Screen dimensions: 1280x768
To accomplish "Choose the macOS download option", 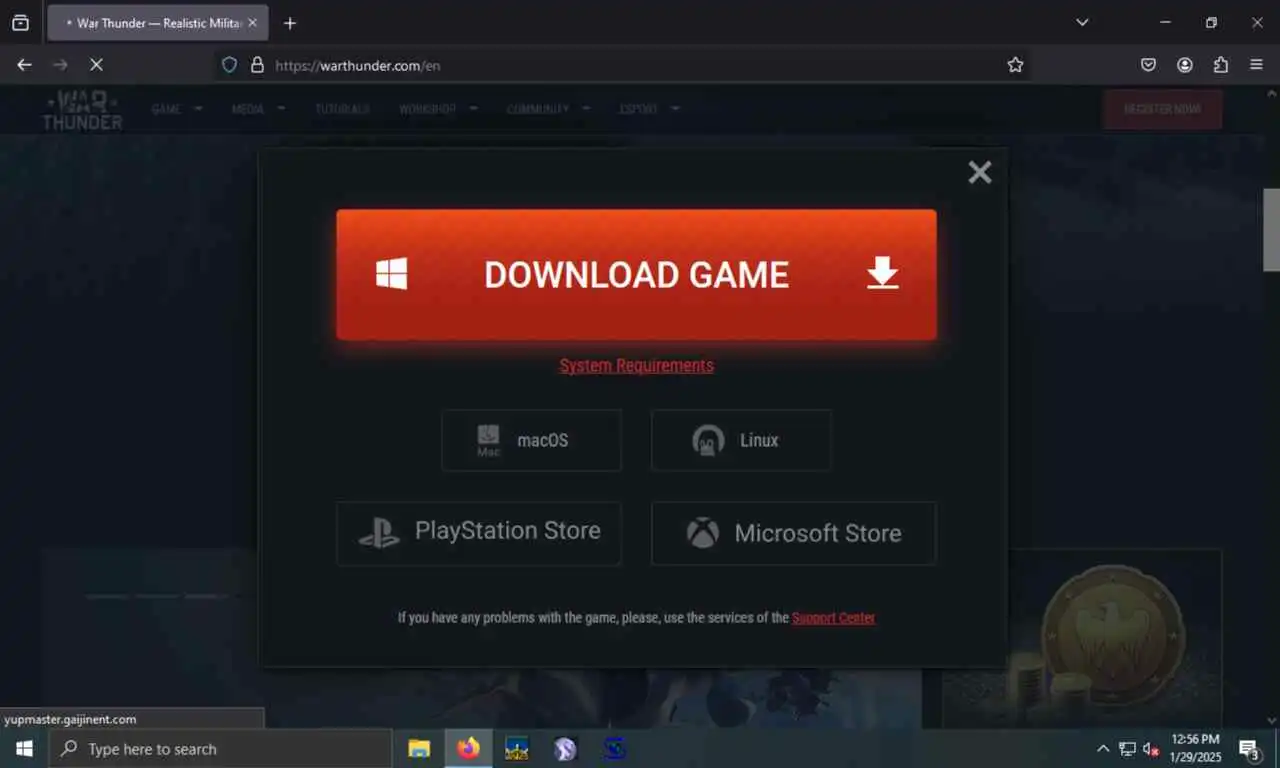I will click(531, 440).
